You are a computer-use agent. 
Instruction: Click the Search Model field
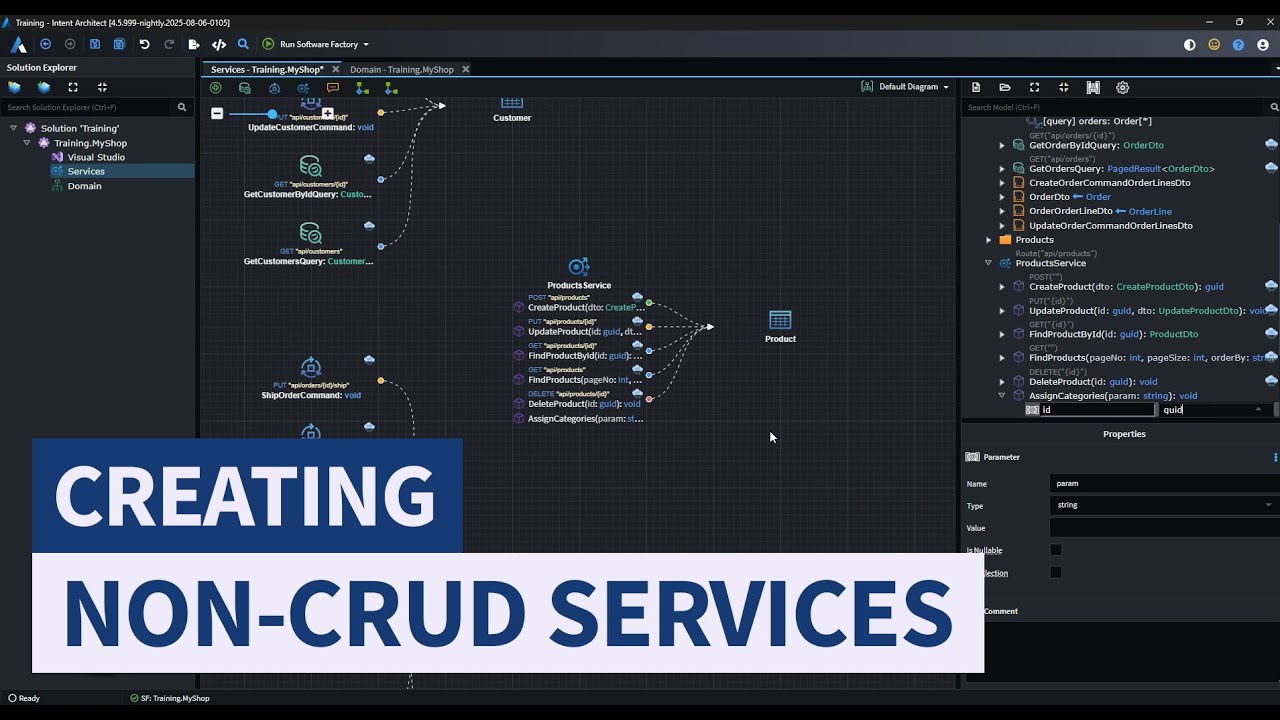tap(1115, 107)
